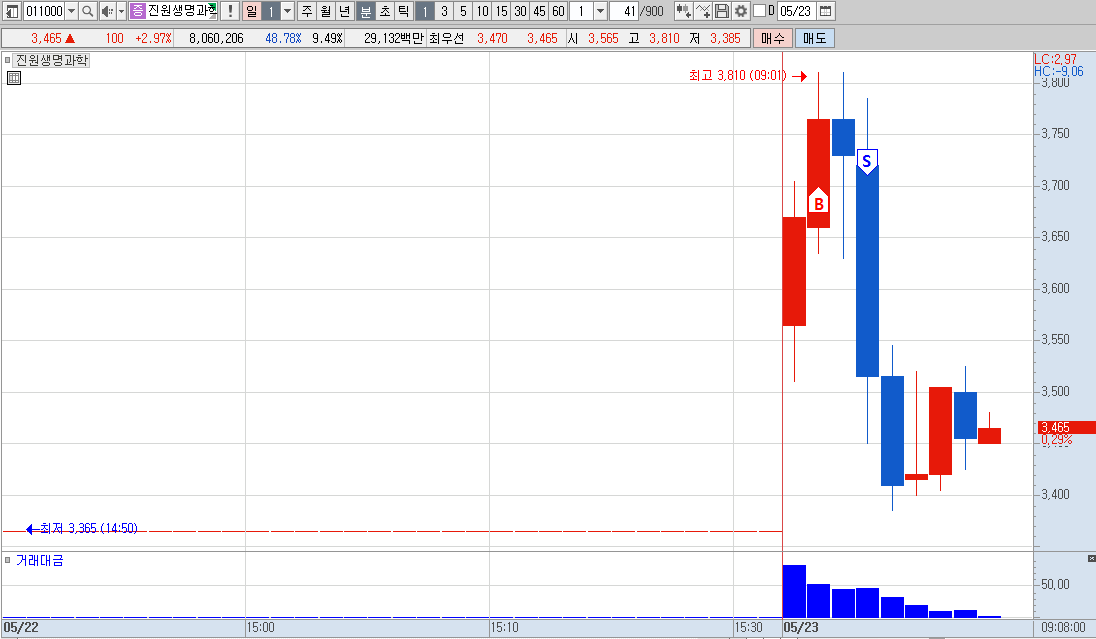Click the volume value 8,060,206

point(216,38)
